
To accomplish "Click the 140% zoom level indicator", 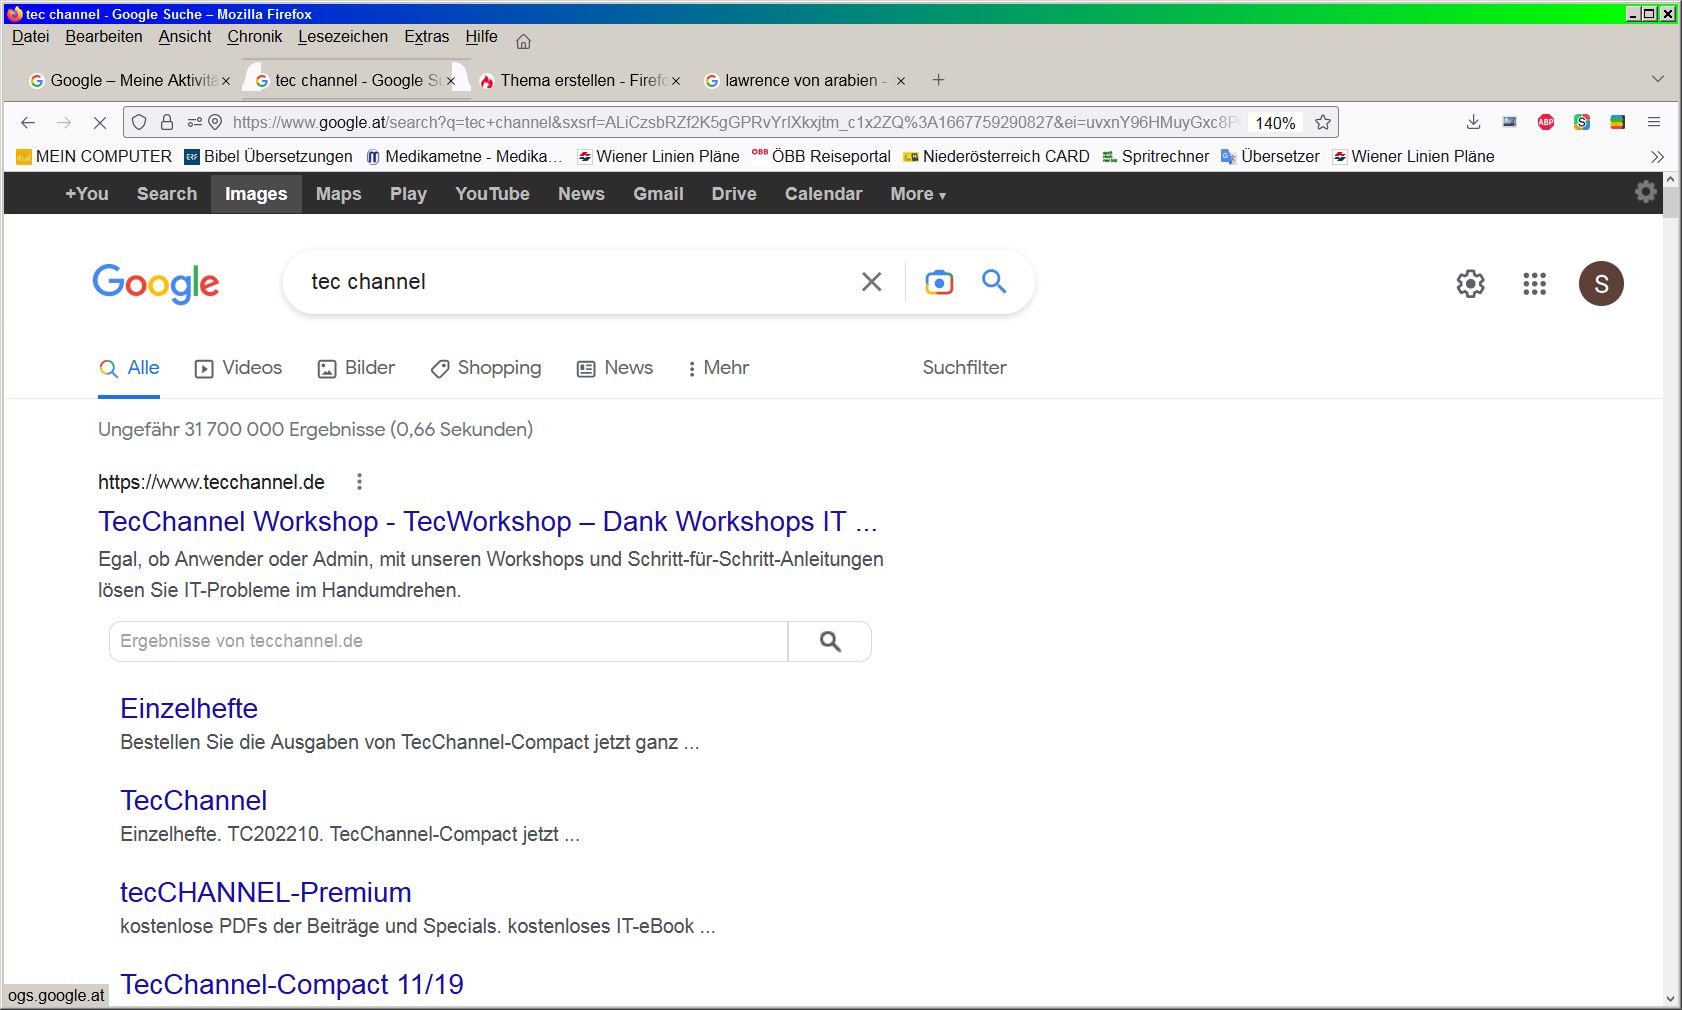I will coord(1275,123).
